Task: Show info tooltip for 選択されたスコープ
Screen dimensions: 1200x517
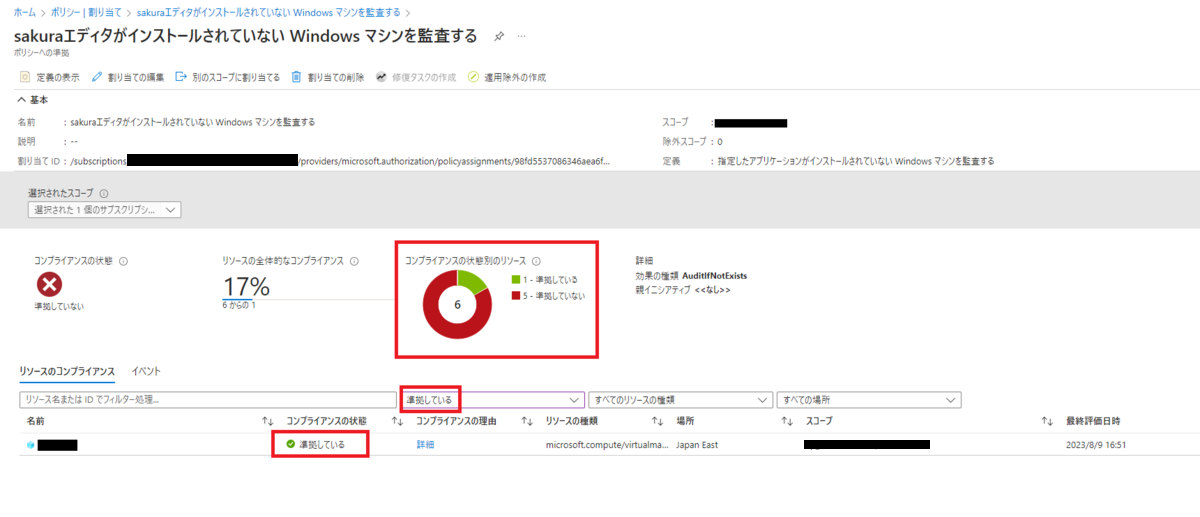Action: click(104, 195)
